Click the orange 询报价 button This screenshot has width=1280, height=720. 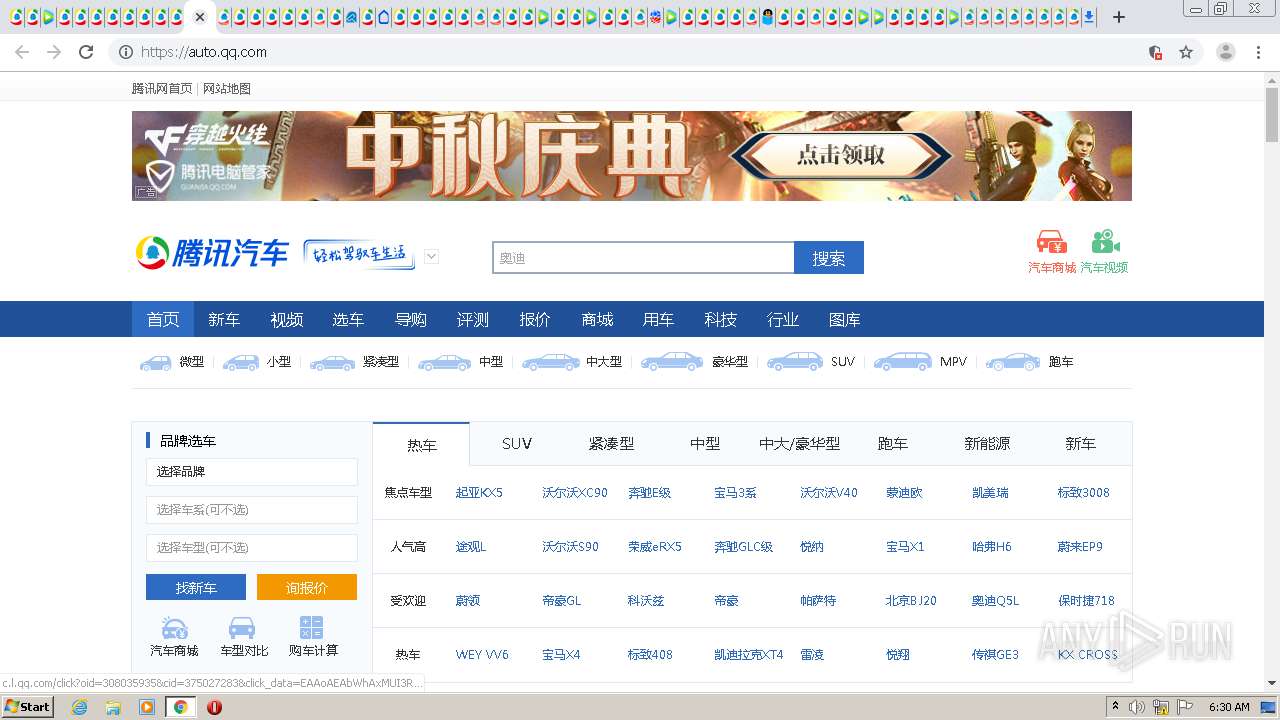pyautogui.click(x=307, y=587)
